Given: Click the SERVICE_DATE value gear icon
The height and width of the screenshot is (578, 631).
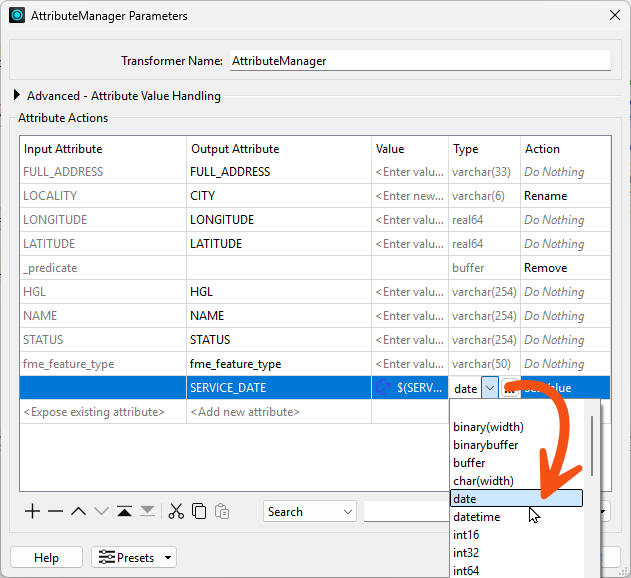Looking at the screenshot, I should pos(383,388).
